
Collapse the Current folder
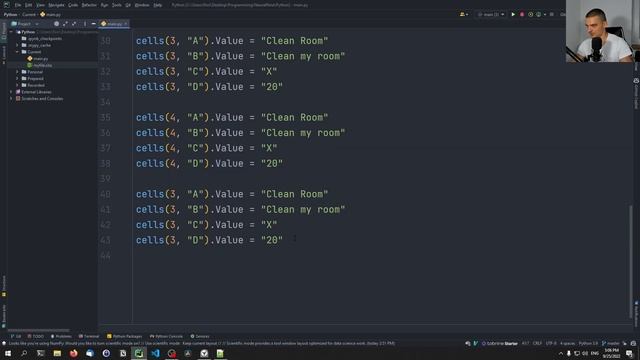coord(18,52)
